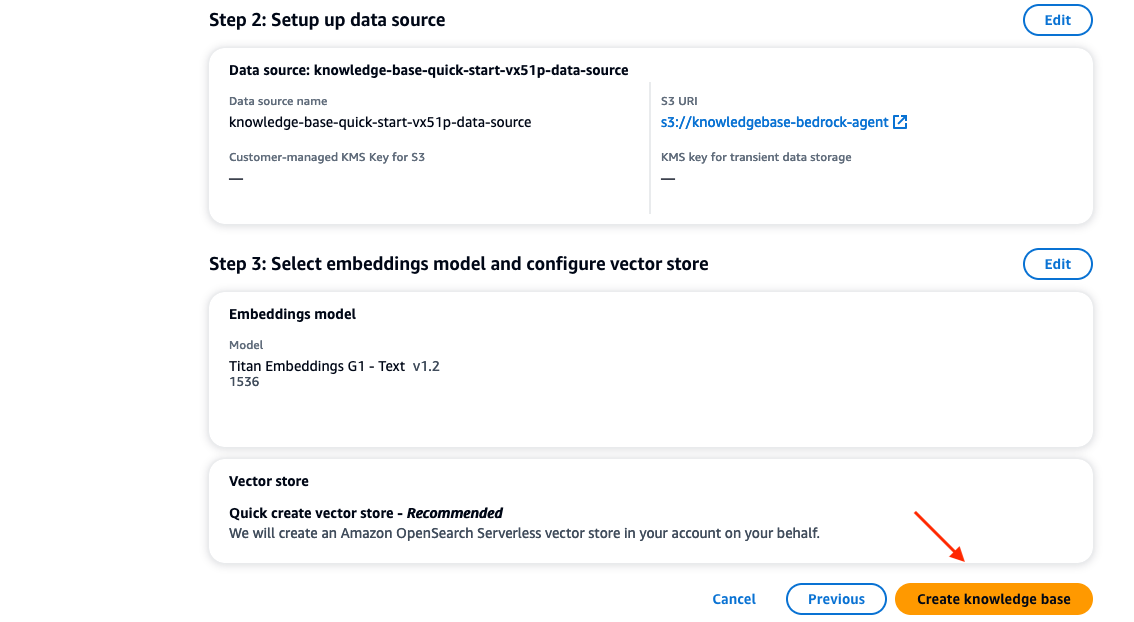Click the Vector store section title
The width and height of the screenshot is (1134, 622).
click(x=269, y=481)
